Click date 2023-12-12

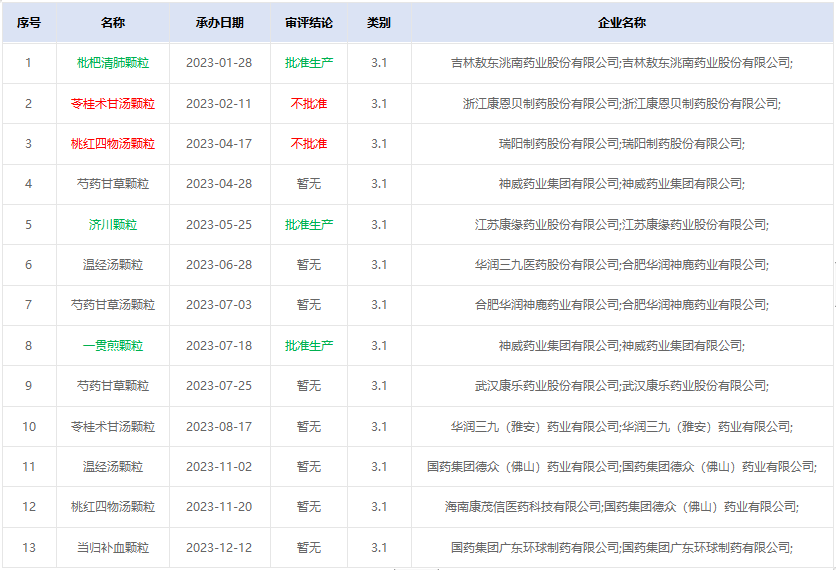click(219, 548)
